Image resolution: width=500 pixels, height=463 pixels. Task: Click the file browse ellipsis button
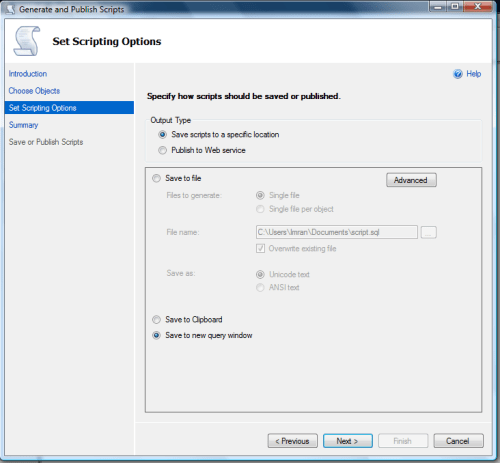[429, 232]
